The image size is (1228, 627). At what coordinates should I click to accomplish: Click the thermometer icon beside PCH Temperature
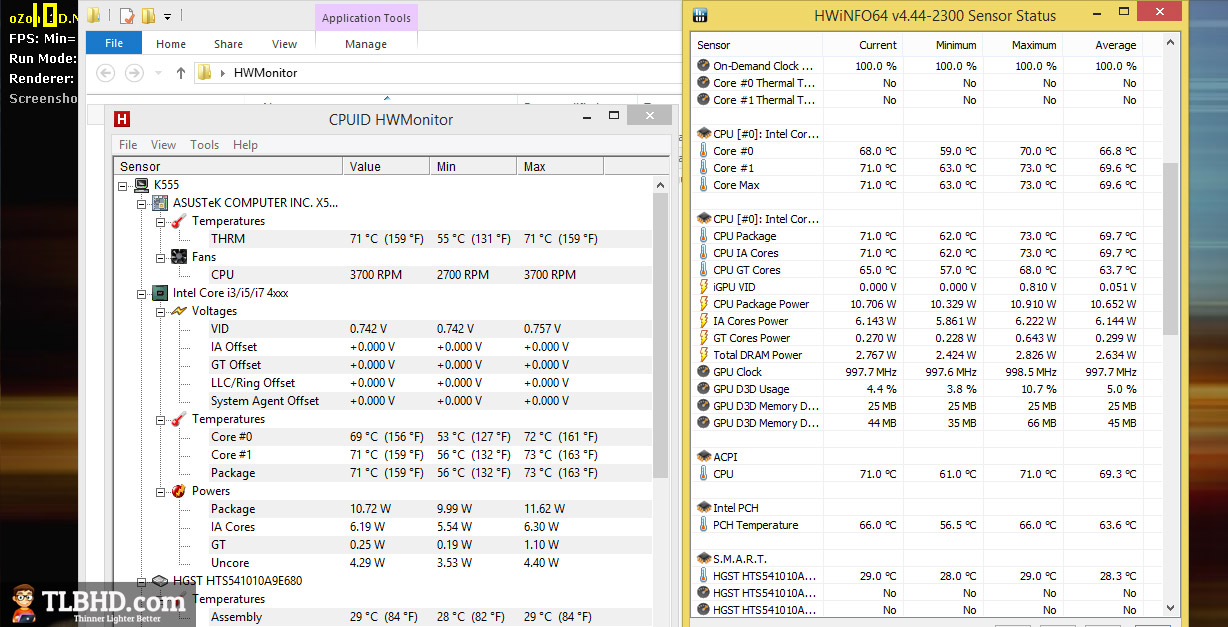coord(703,525)
